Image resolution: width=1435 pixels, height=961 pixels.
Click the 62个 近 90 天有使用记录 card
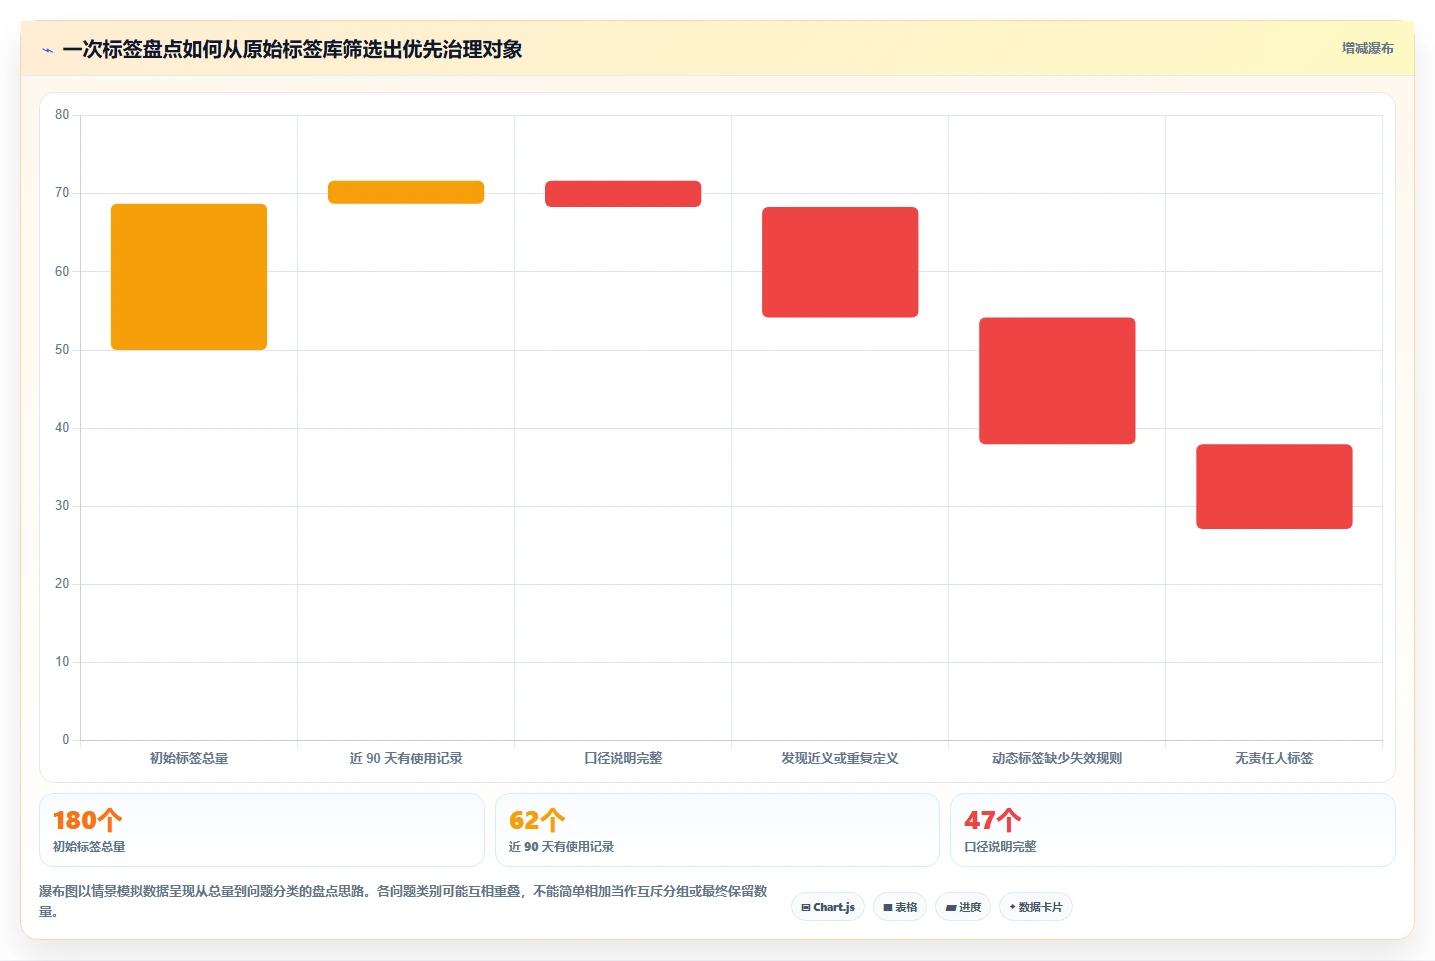[717, 830]
